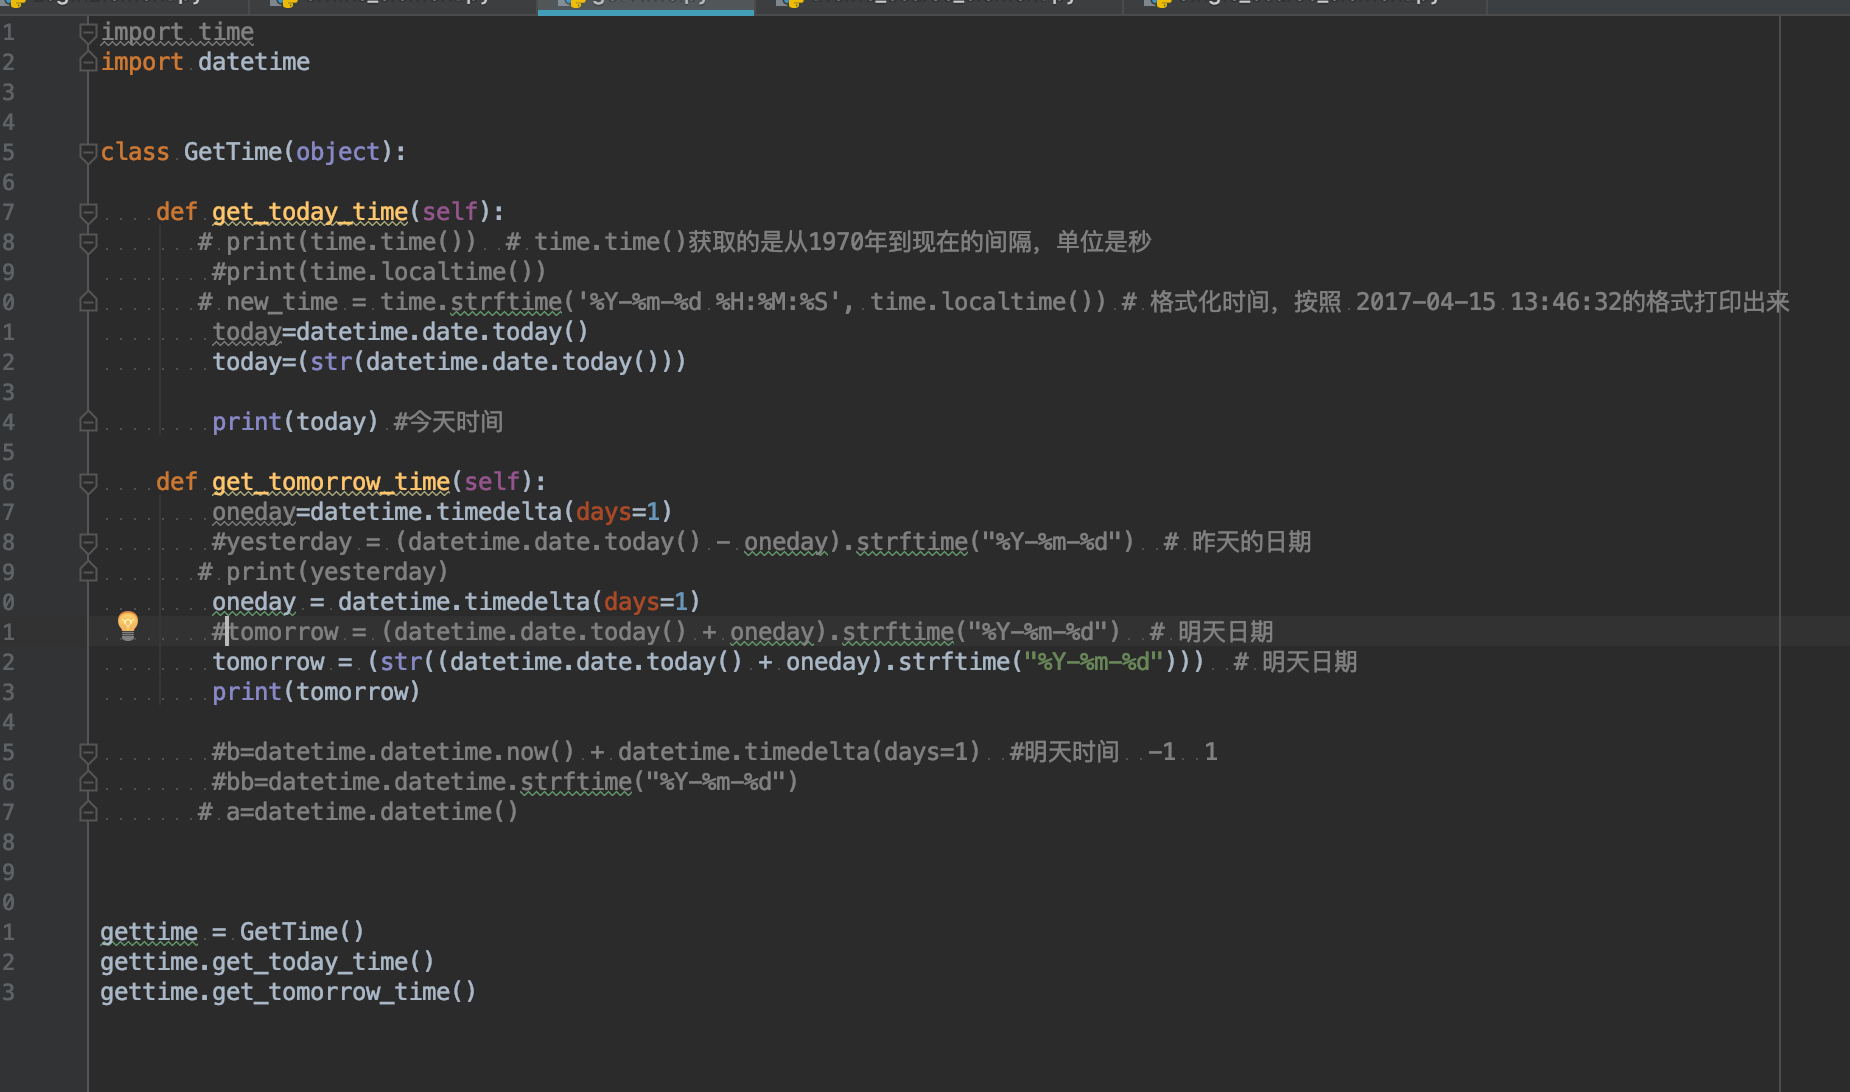Collapse the class GetTime fold marker

pos(88,153)
